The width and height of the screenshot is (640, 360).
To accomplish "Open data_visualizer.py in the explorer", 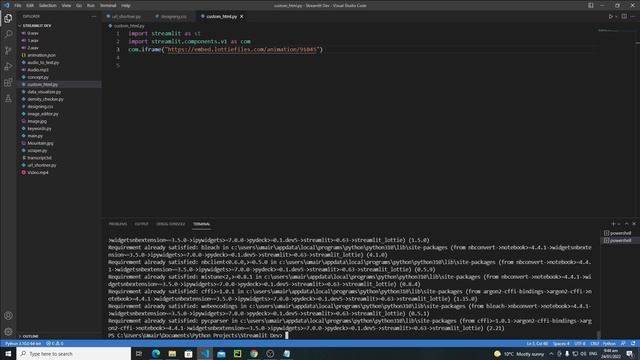I will (x=44, y=92).
